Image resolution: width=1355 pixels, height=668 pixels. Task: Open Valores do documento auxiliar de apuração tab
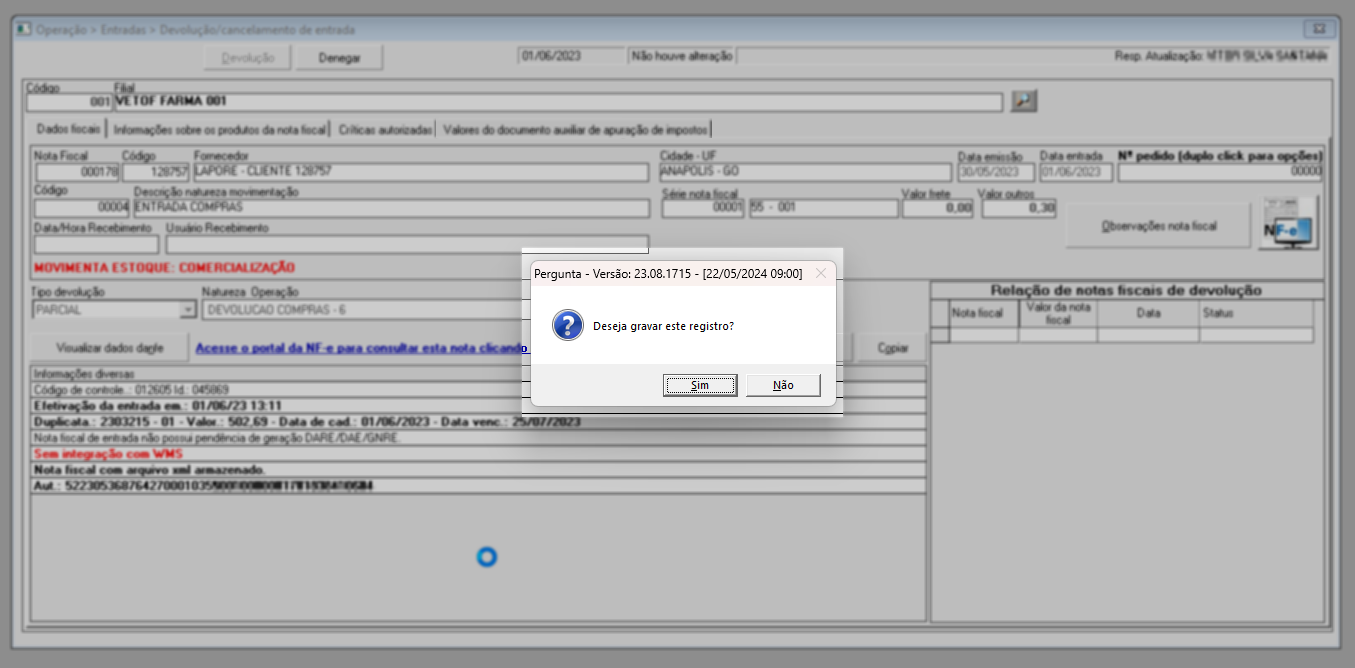tap(575, 129)
